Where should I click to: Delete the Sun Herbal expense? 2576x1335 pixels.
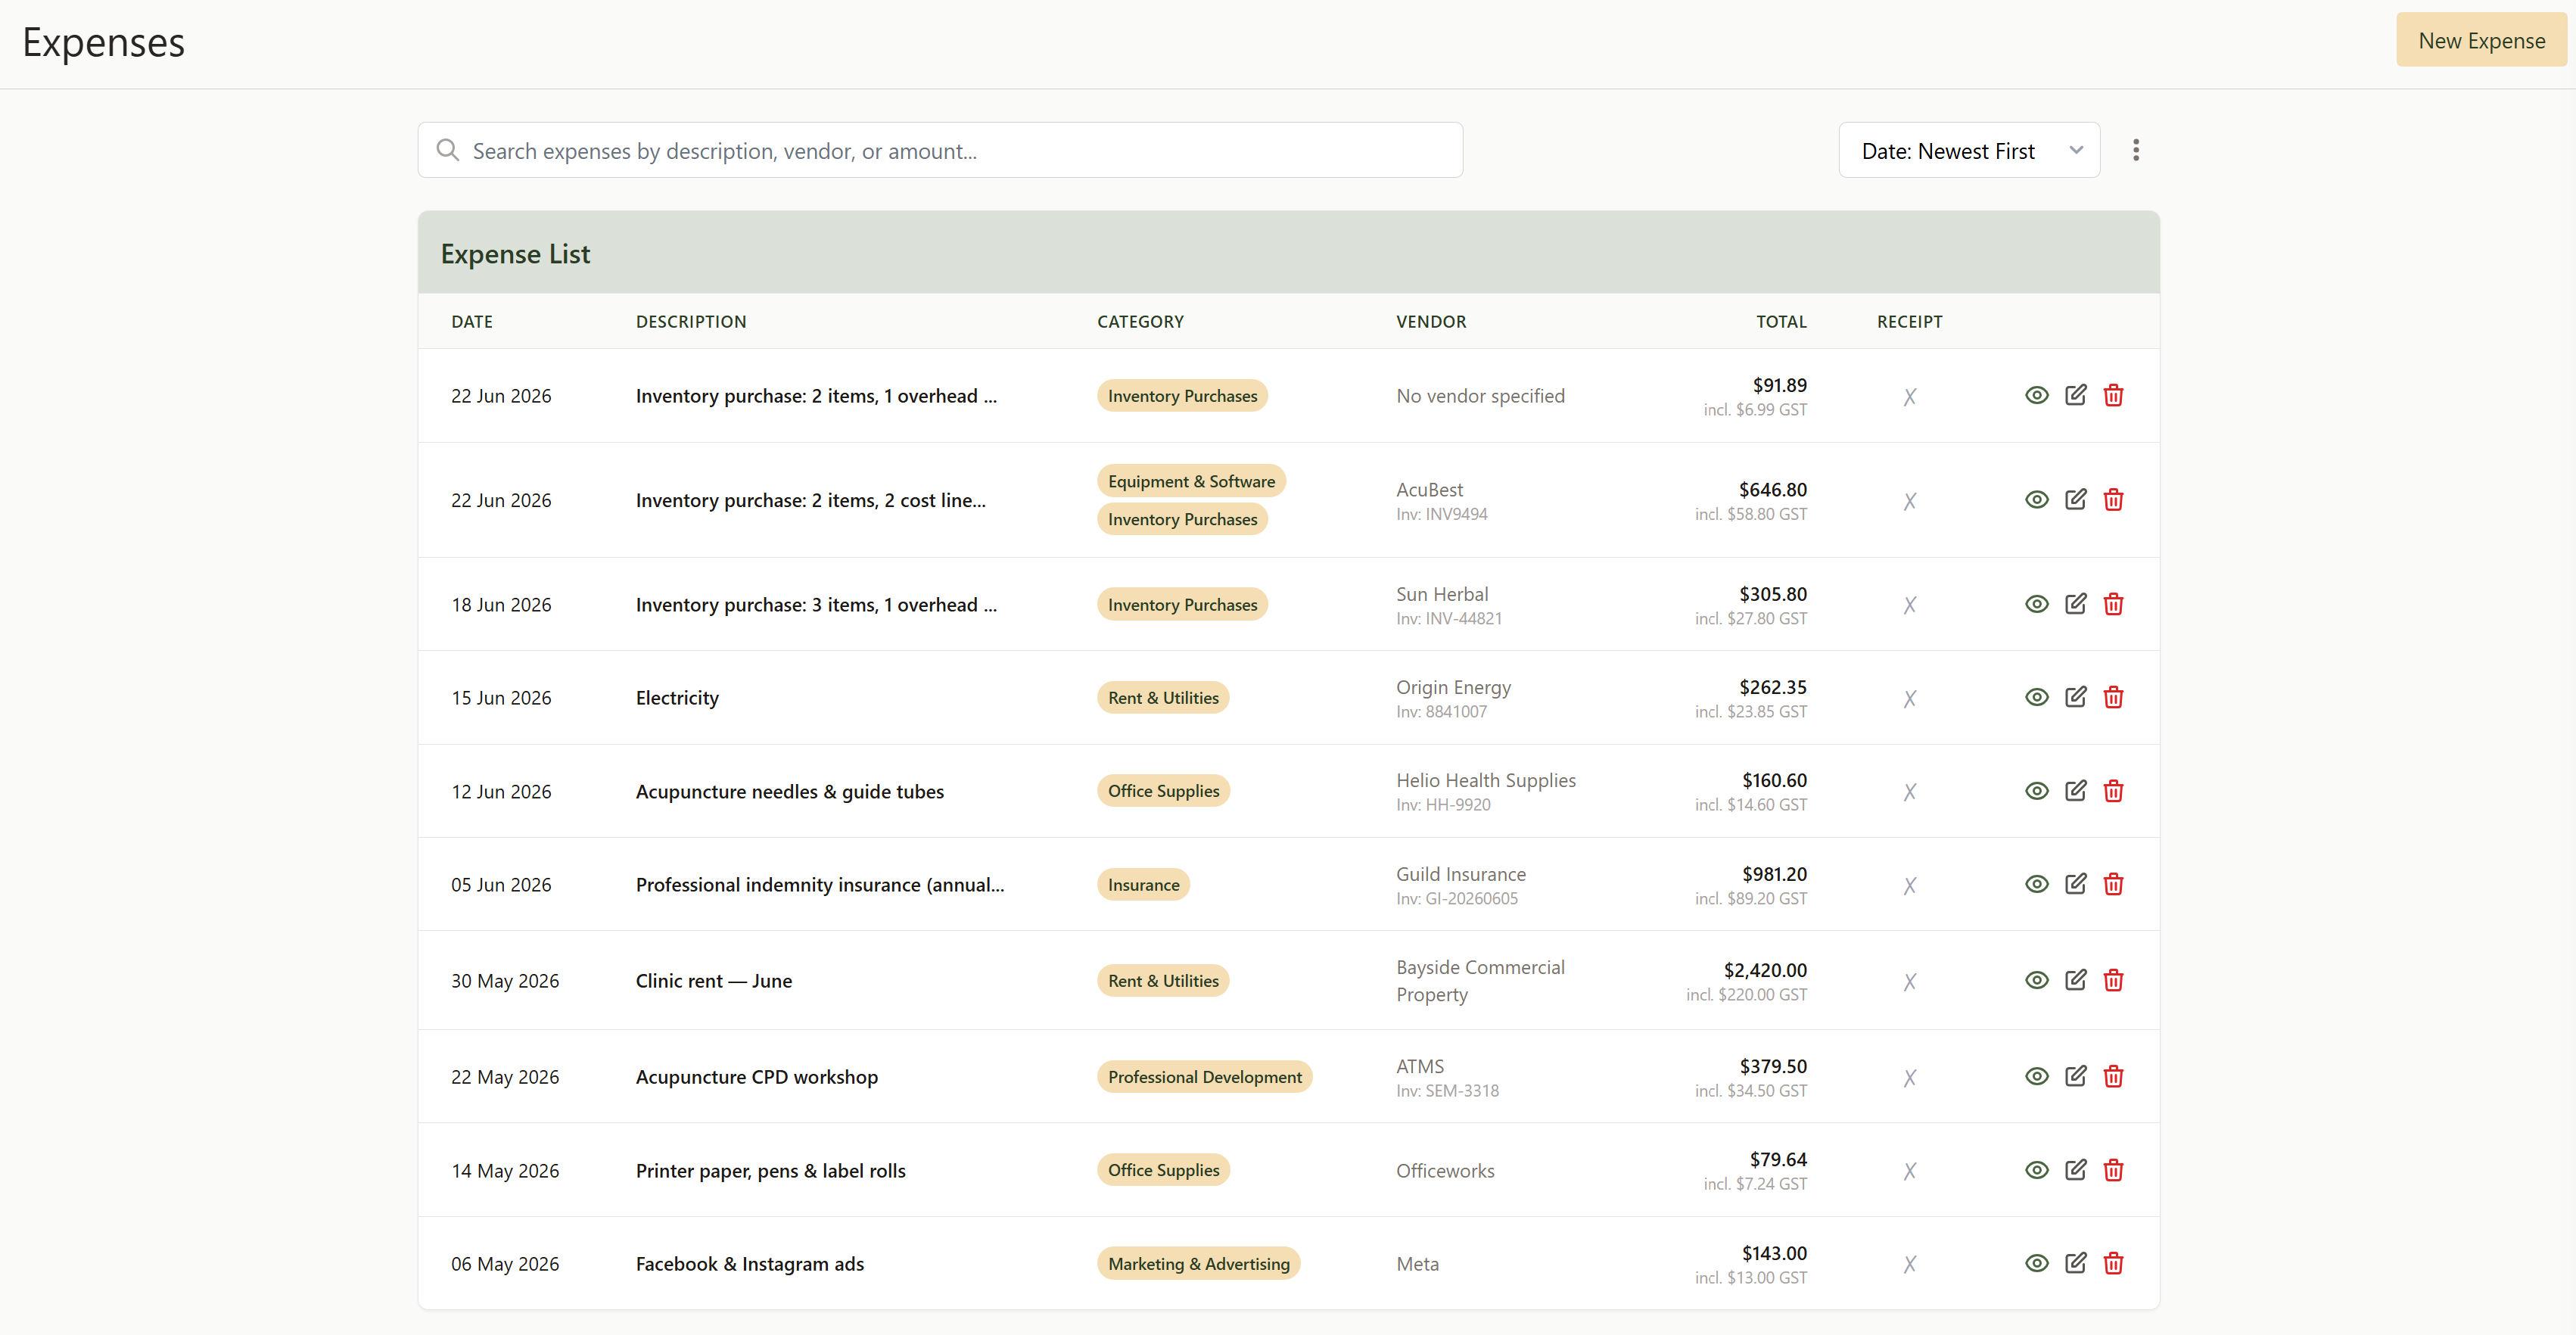pos(2113,604)
